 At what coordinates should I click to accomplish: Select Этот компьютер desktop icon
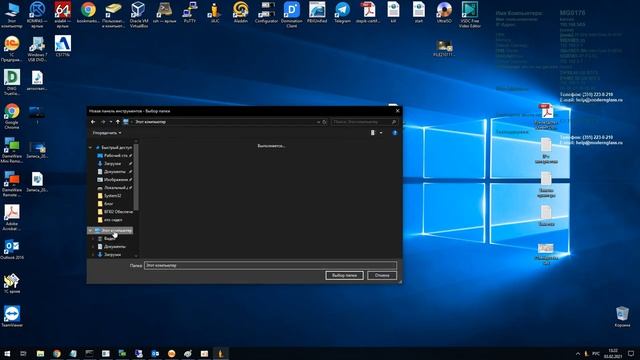click(x=12, y=14)
